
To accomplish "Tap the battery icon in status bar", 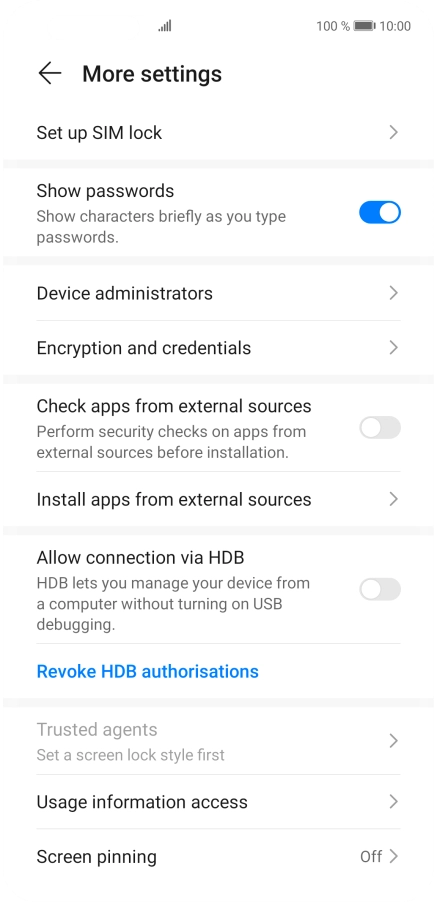I will pos(364,26).
